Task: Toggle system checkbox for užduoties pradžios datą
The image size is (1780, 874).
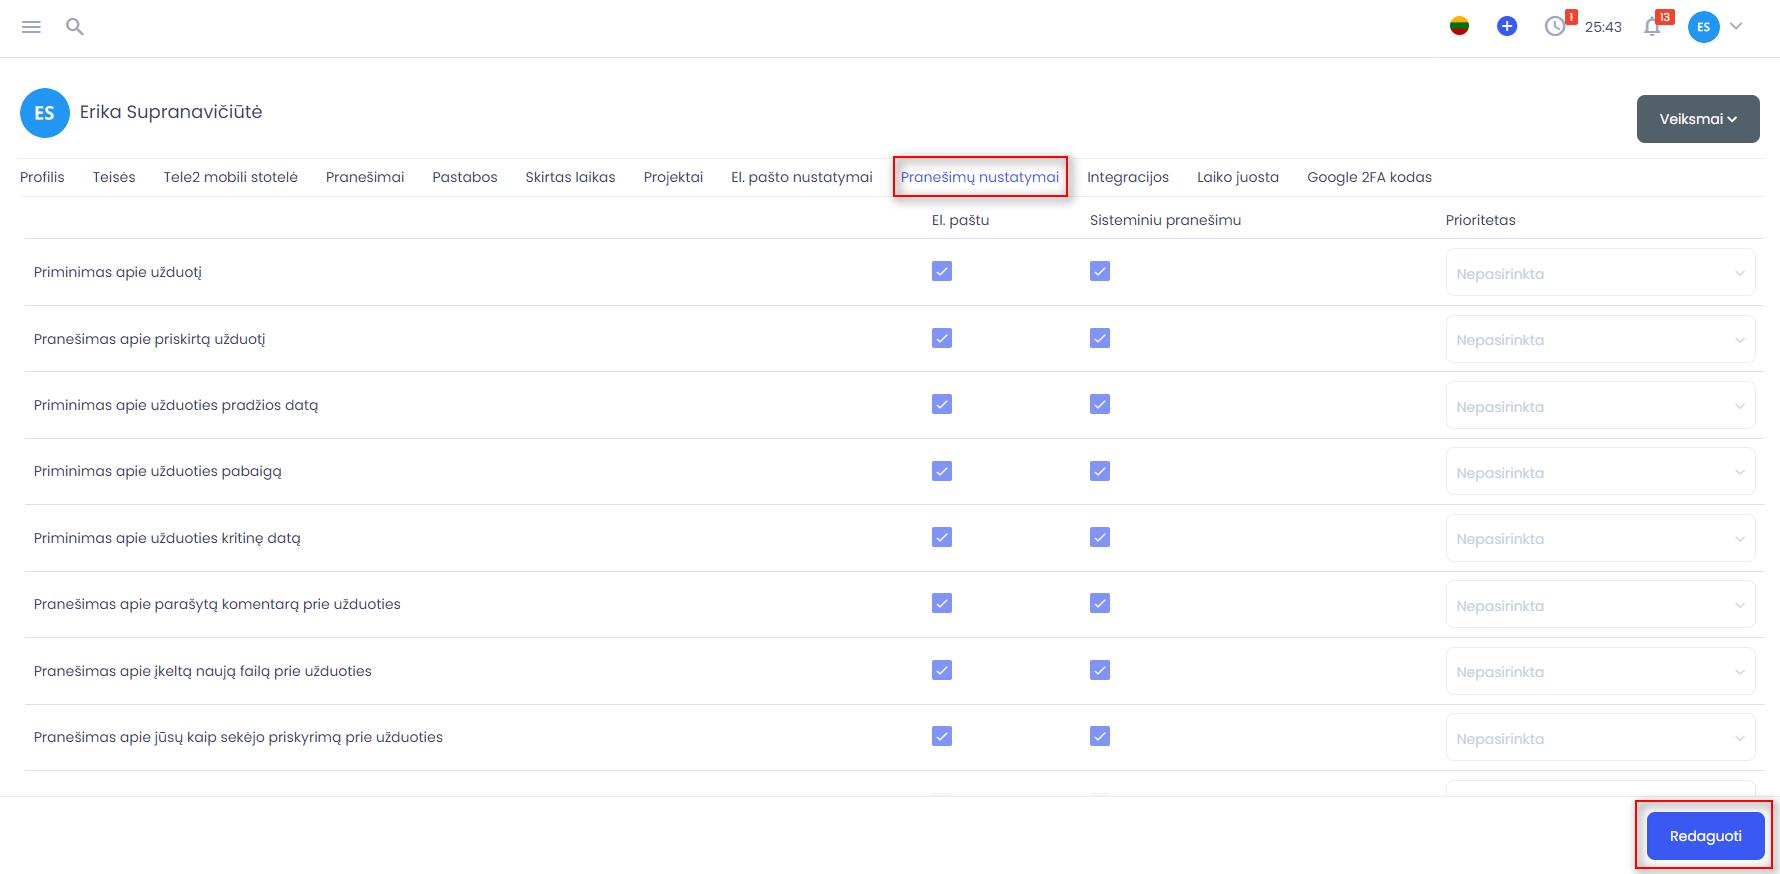Action: click(1100, 404)
